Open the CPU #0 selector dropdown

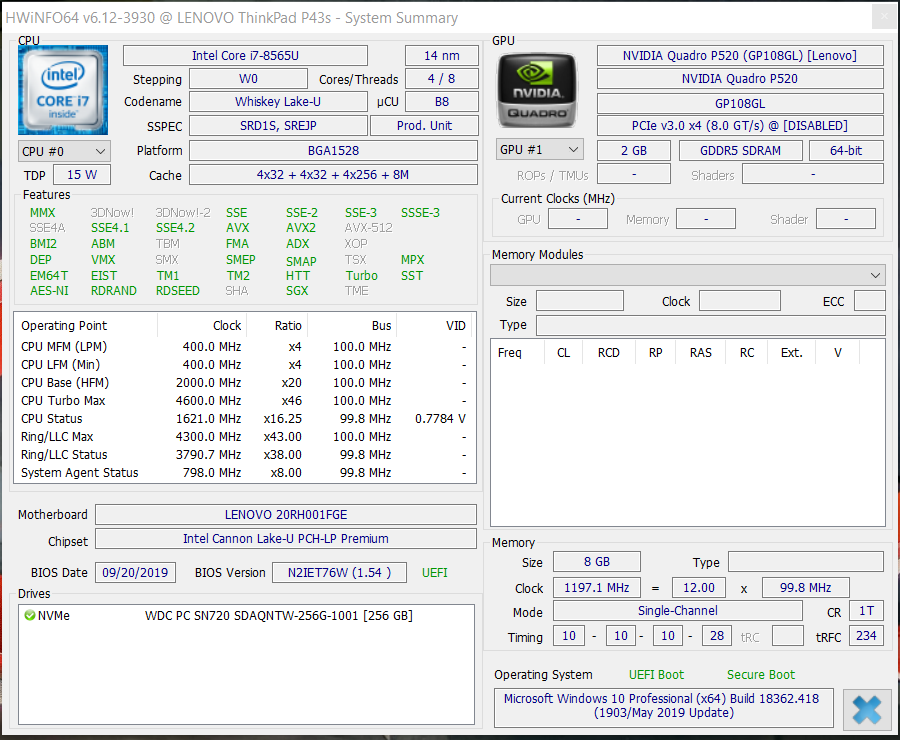coord(64,151)
